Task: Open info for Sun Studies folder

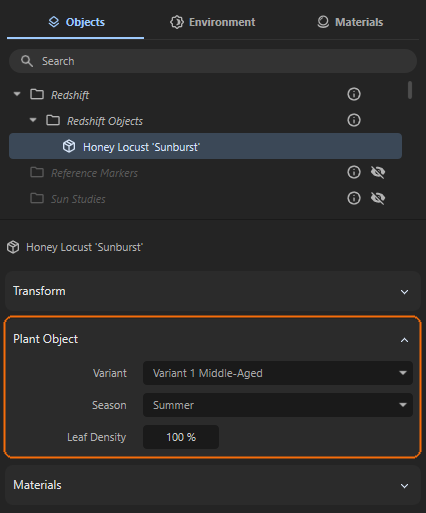Action: tap(354, 198)
